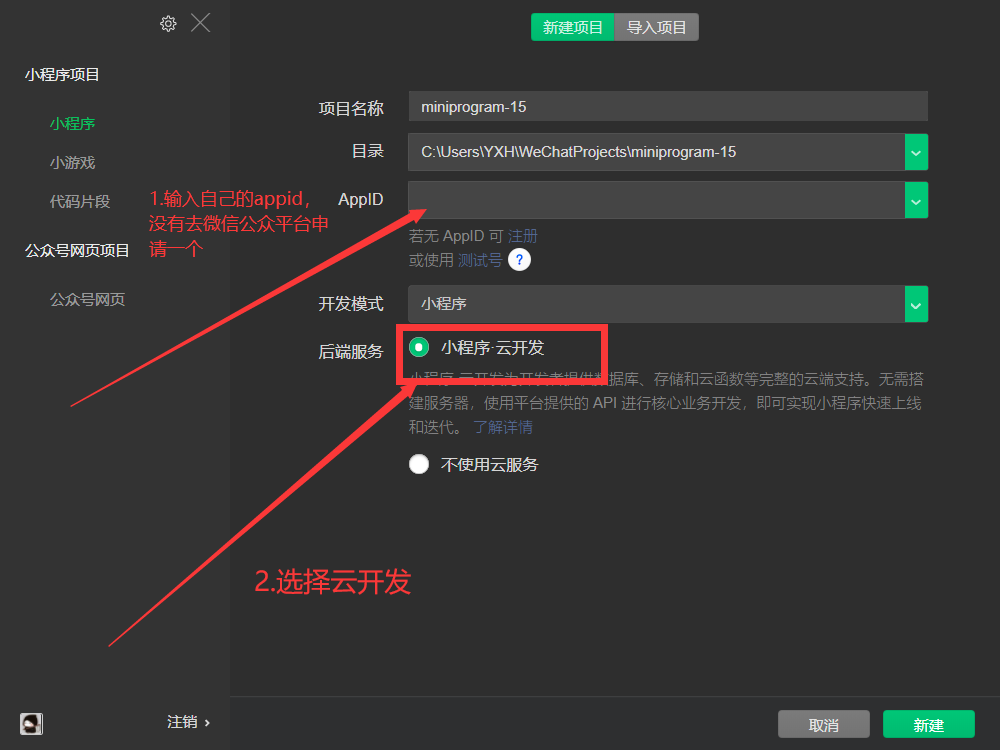Open the AppID dropdown list
The width and height of the screenshot is (1000, 750).
(915, 200)
